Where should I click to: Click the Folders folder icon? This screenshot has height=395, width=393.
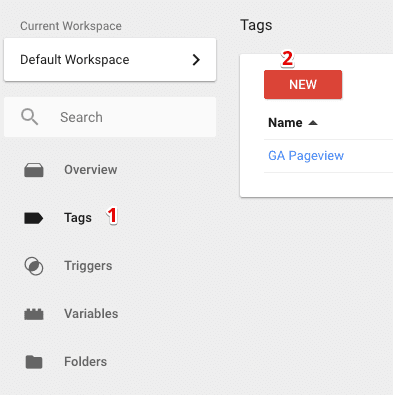tap(34, 362)
